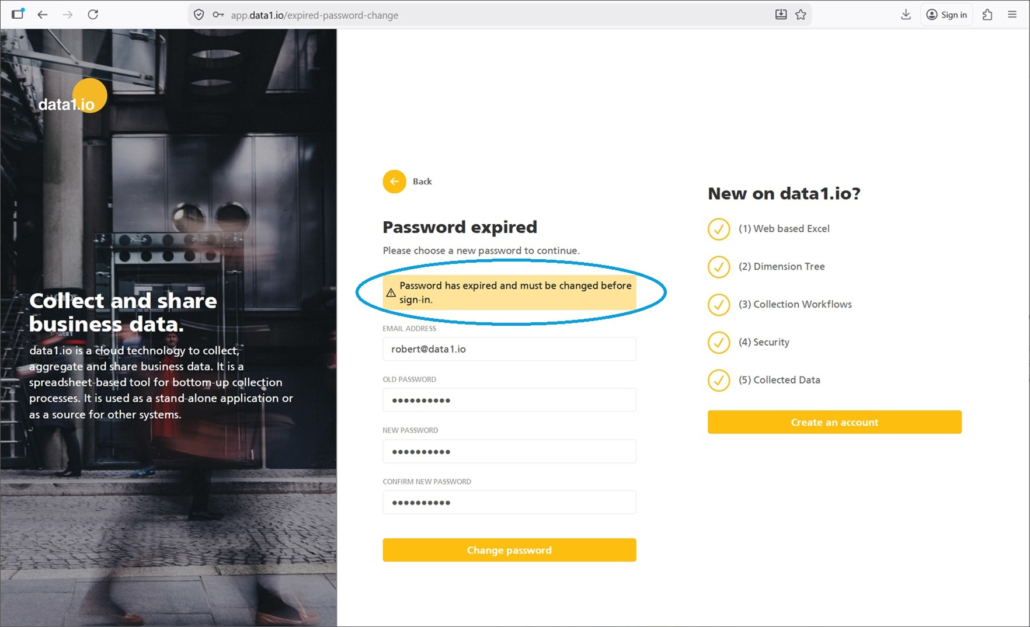Go back using the browser back arrow
Image resolution: width=1030 pixels, height=627 pixels.
click(x=42, y=15)
